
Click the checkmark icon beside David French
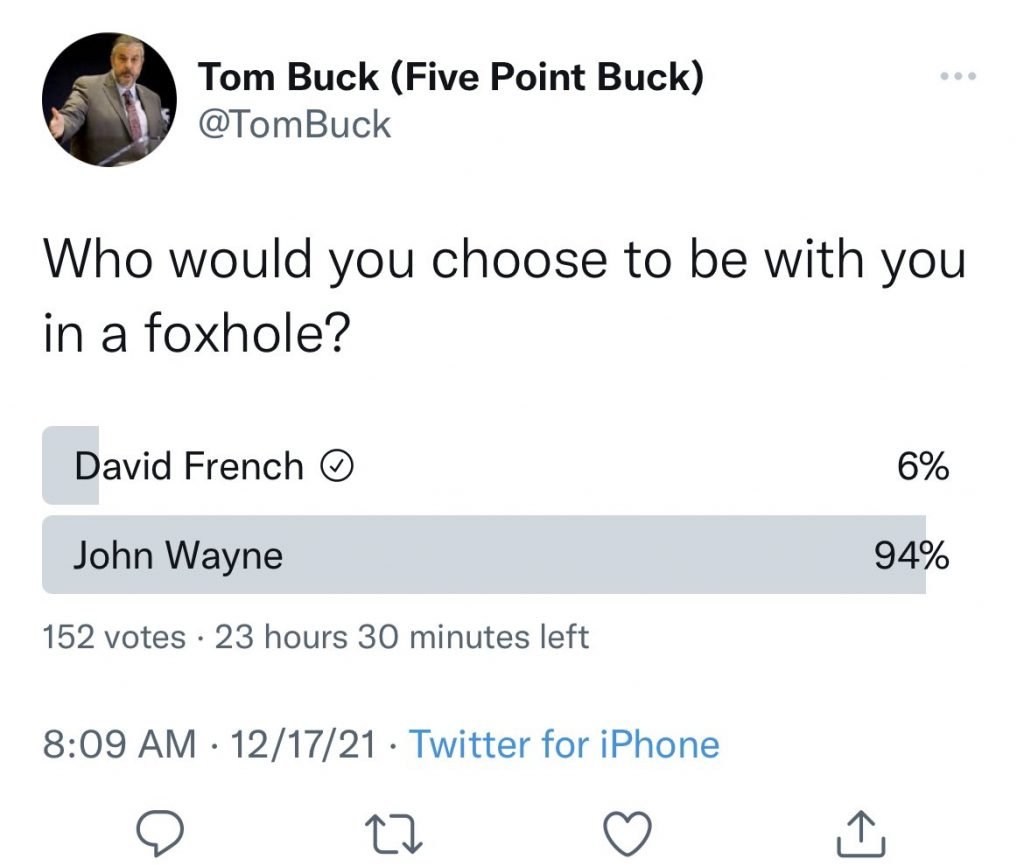(337, 466)
